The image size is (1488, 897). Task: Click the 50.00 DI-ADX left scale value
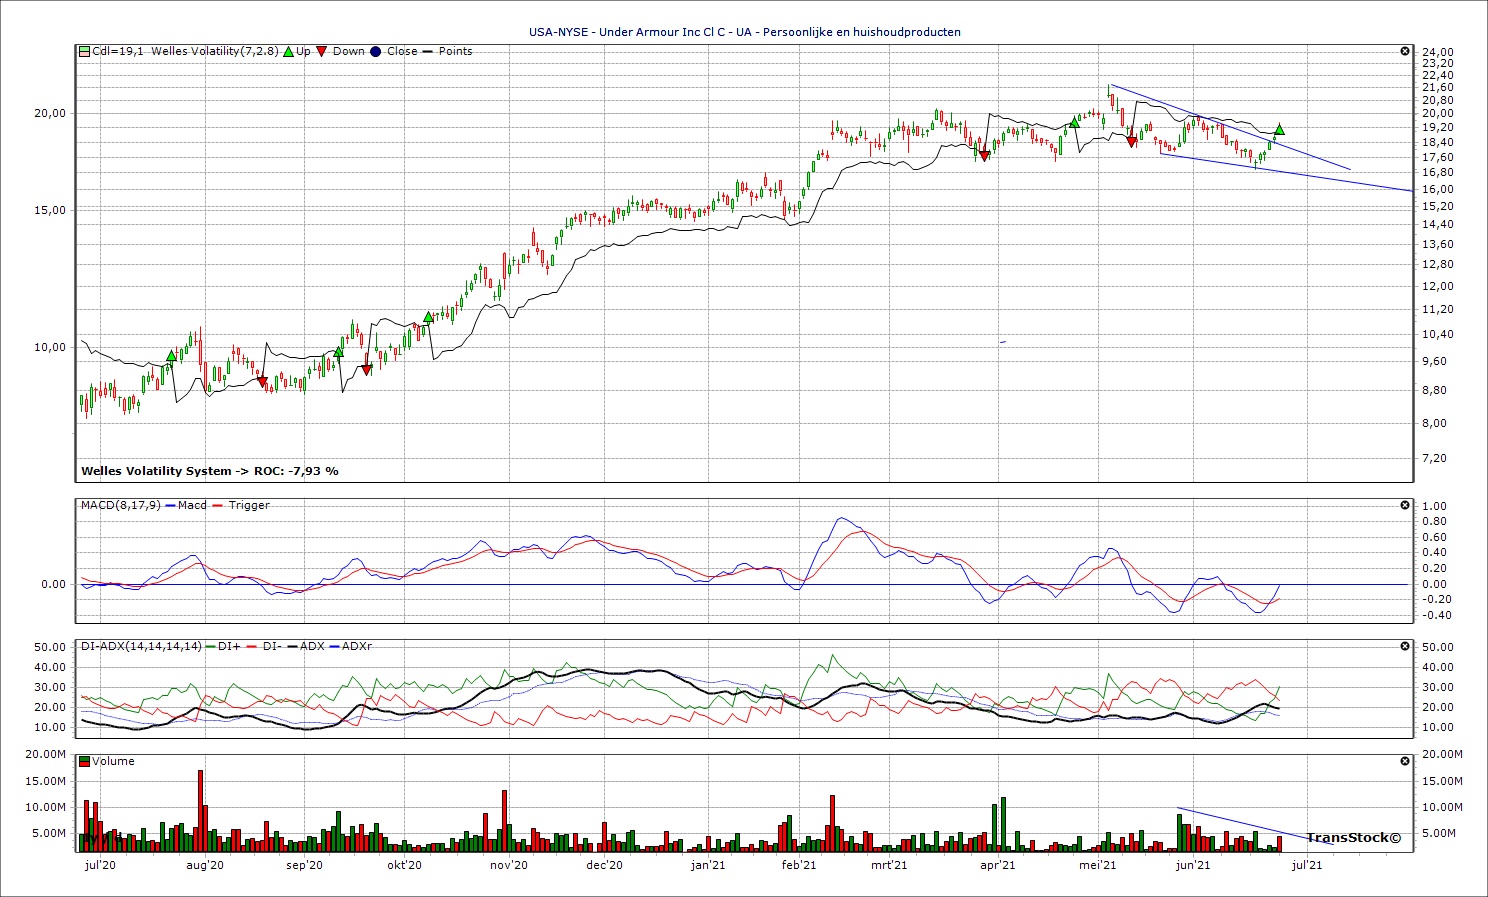(50, 647)
